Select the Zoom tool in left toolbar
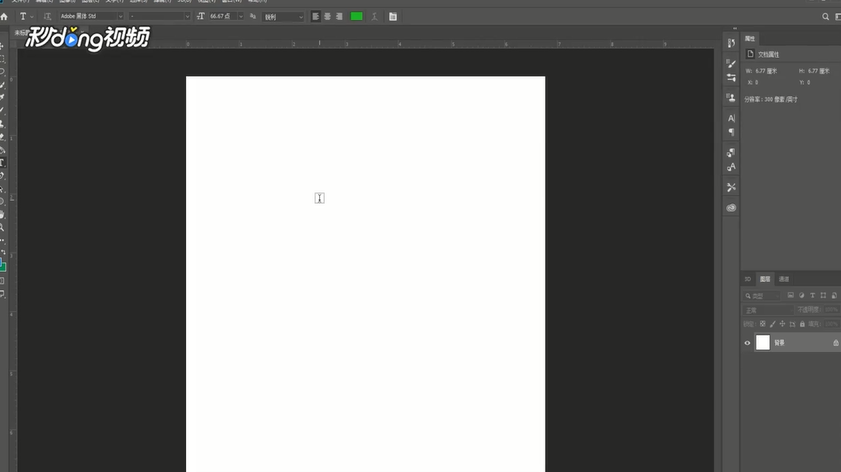The width and height of the screenshot is (841, 472). 3,227
